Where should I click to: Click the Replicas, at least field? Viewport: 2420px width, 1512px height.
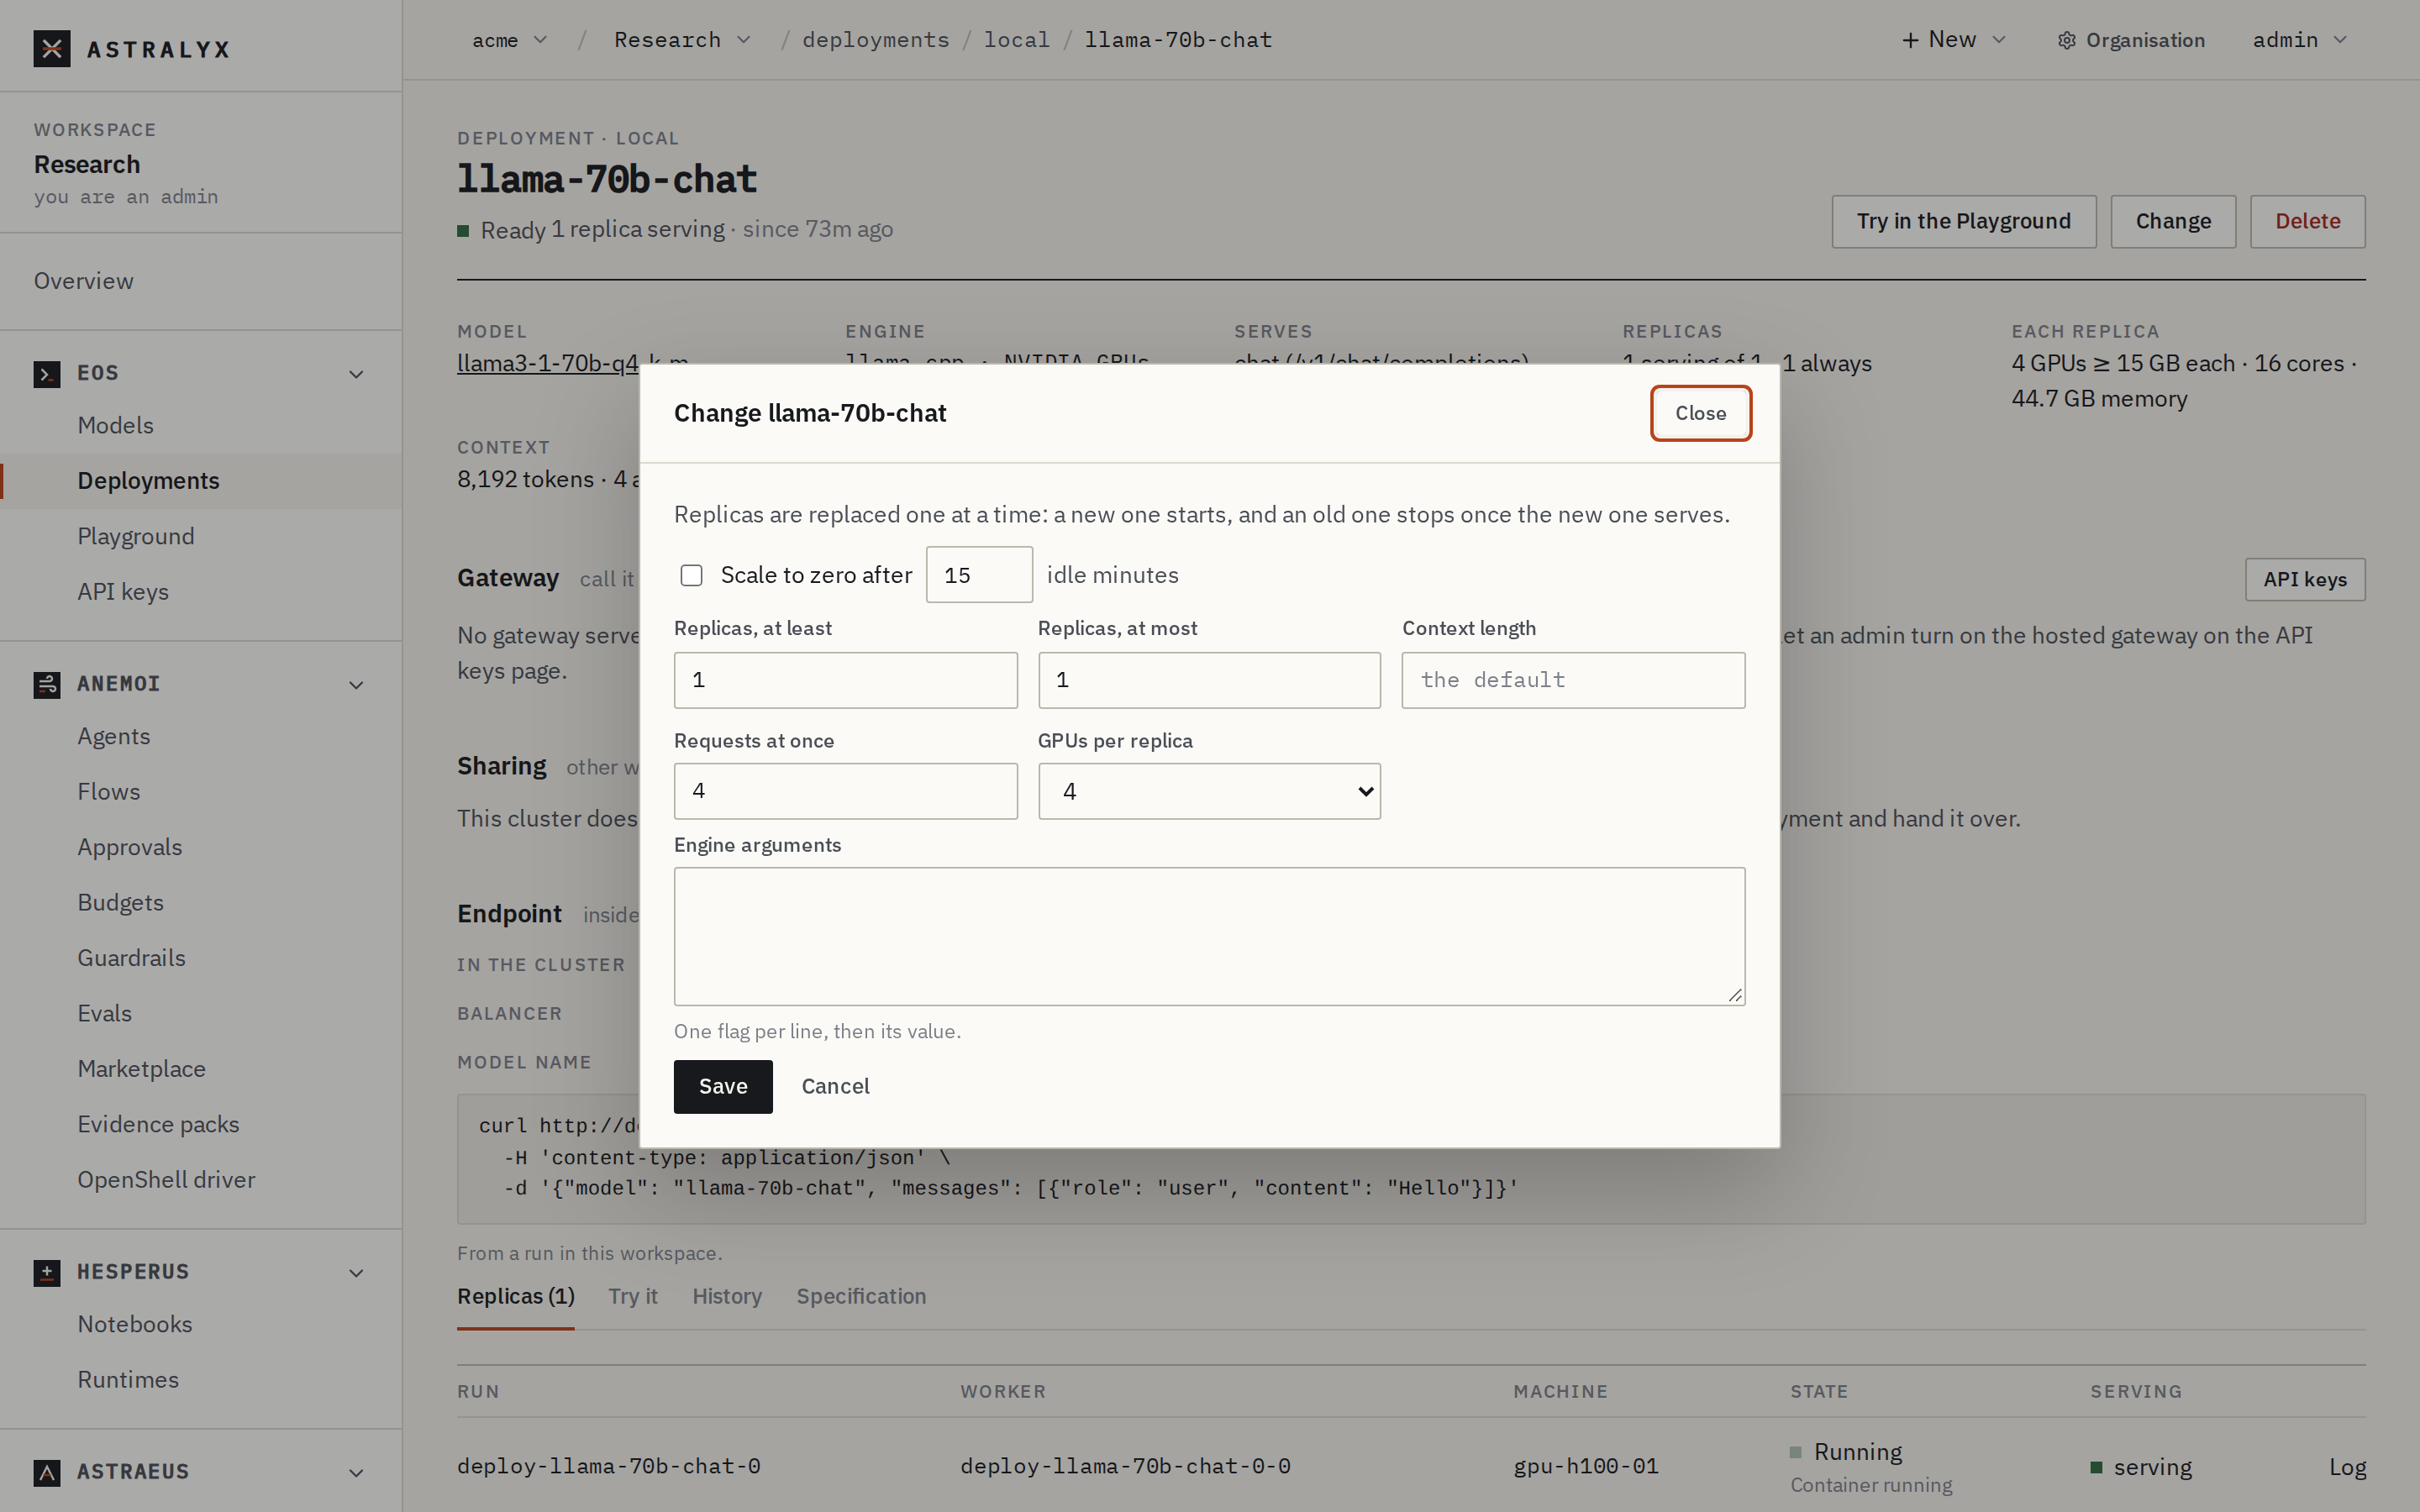tap(845, 680)
